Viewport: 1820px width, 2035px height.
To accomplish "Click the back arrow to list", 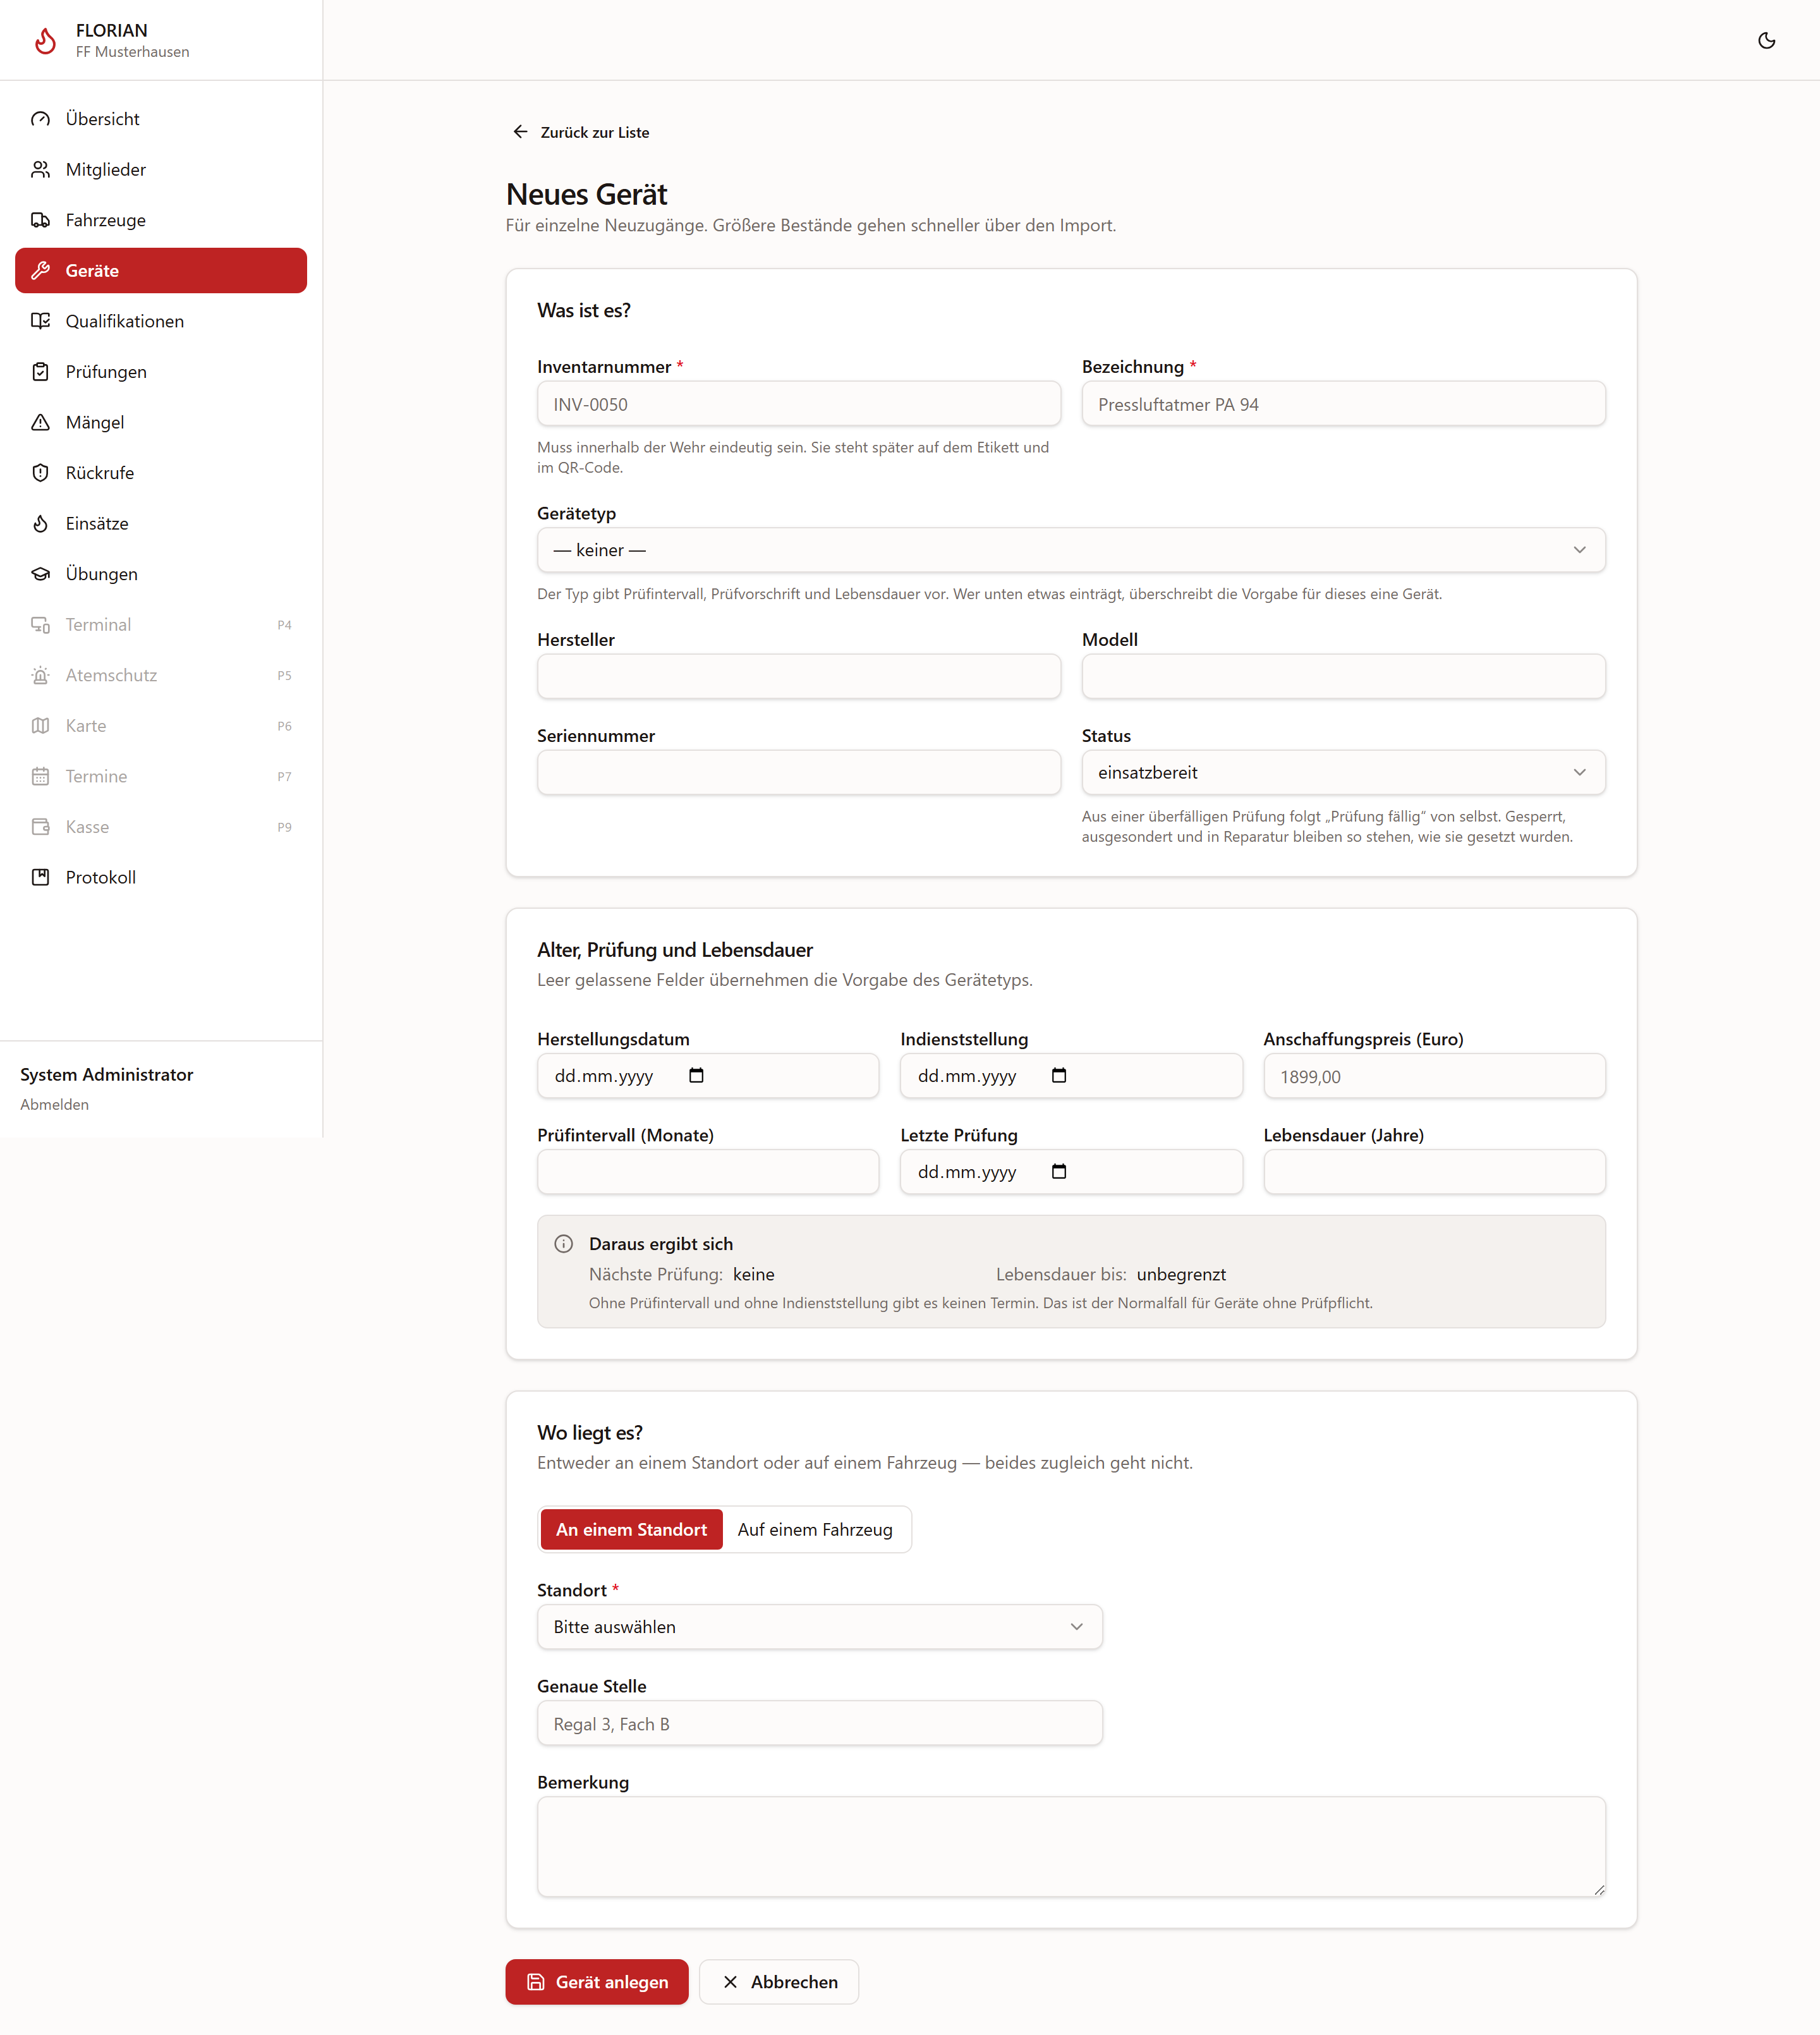I will click(520, 132).
